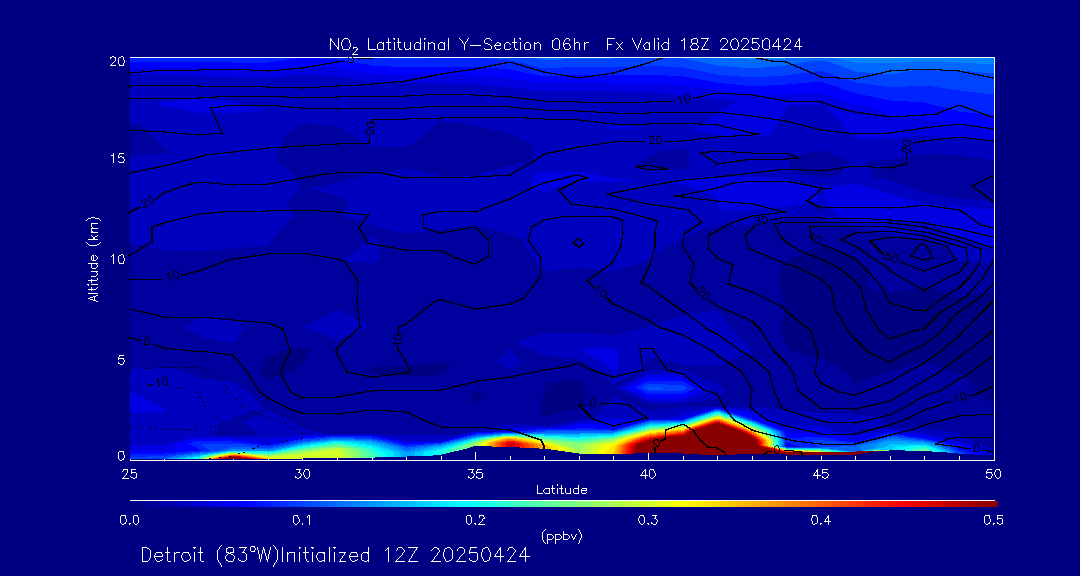Click the colorbar's 0.0 tick label
The width and height of the screenshot is (1080, 576).
tap(129, 520)
